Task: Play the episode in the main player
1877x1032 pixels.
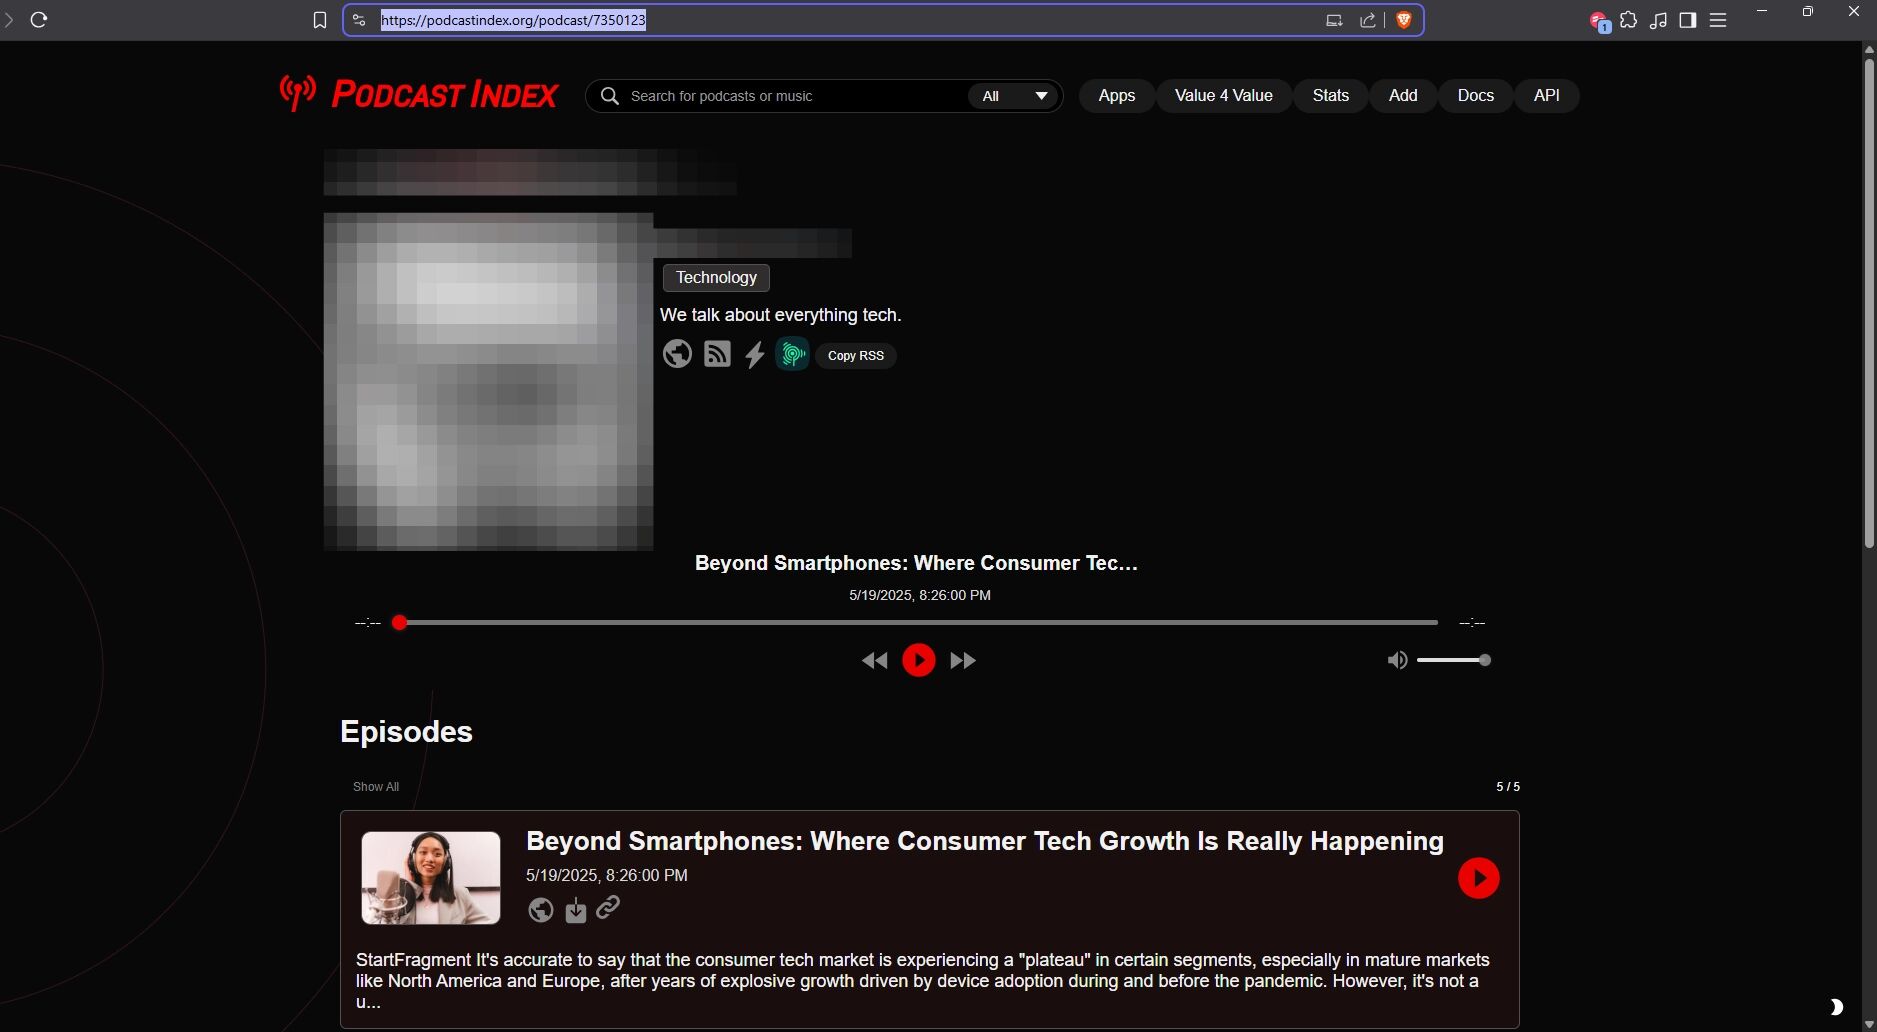Action: 919,660
